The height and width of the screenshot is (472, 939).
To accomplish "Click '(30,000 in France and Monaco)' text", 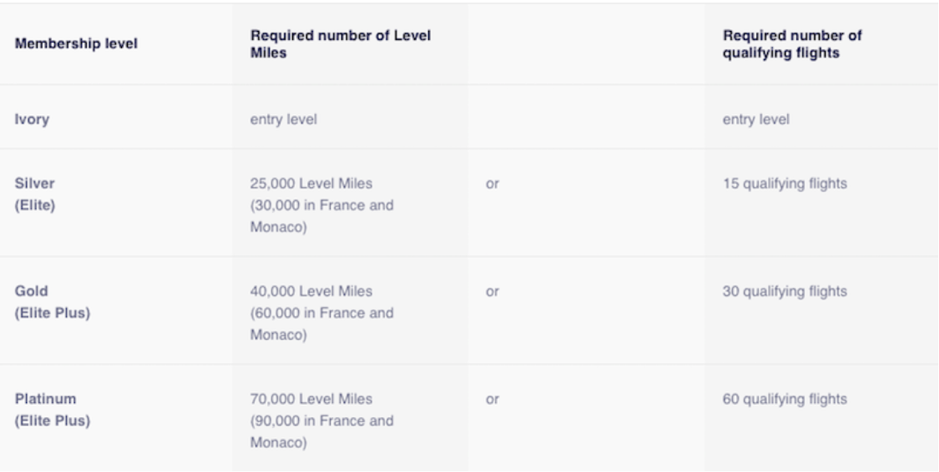I will [321, 216].
